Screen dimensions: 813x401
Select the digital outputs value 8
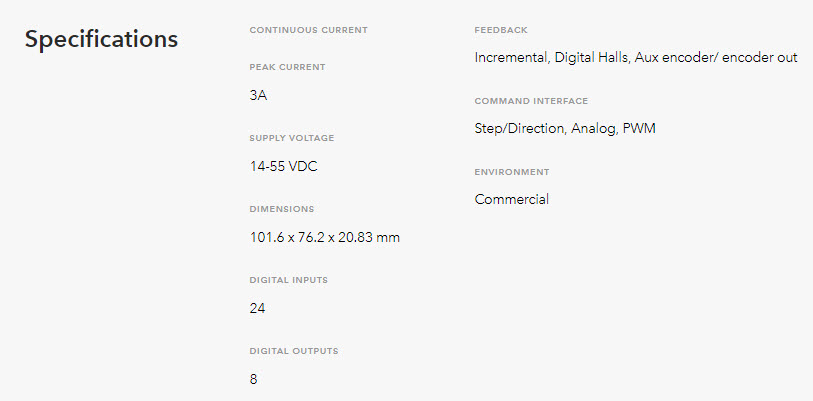(253, 380)
